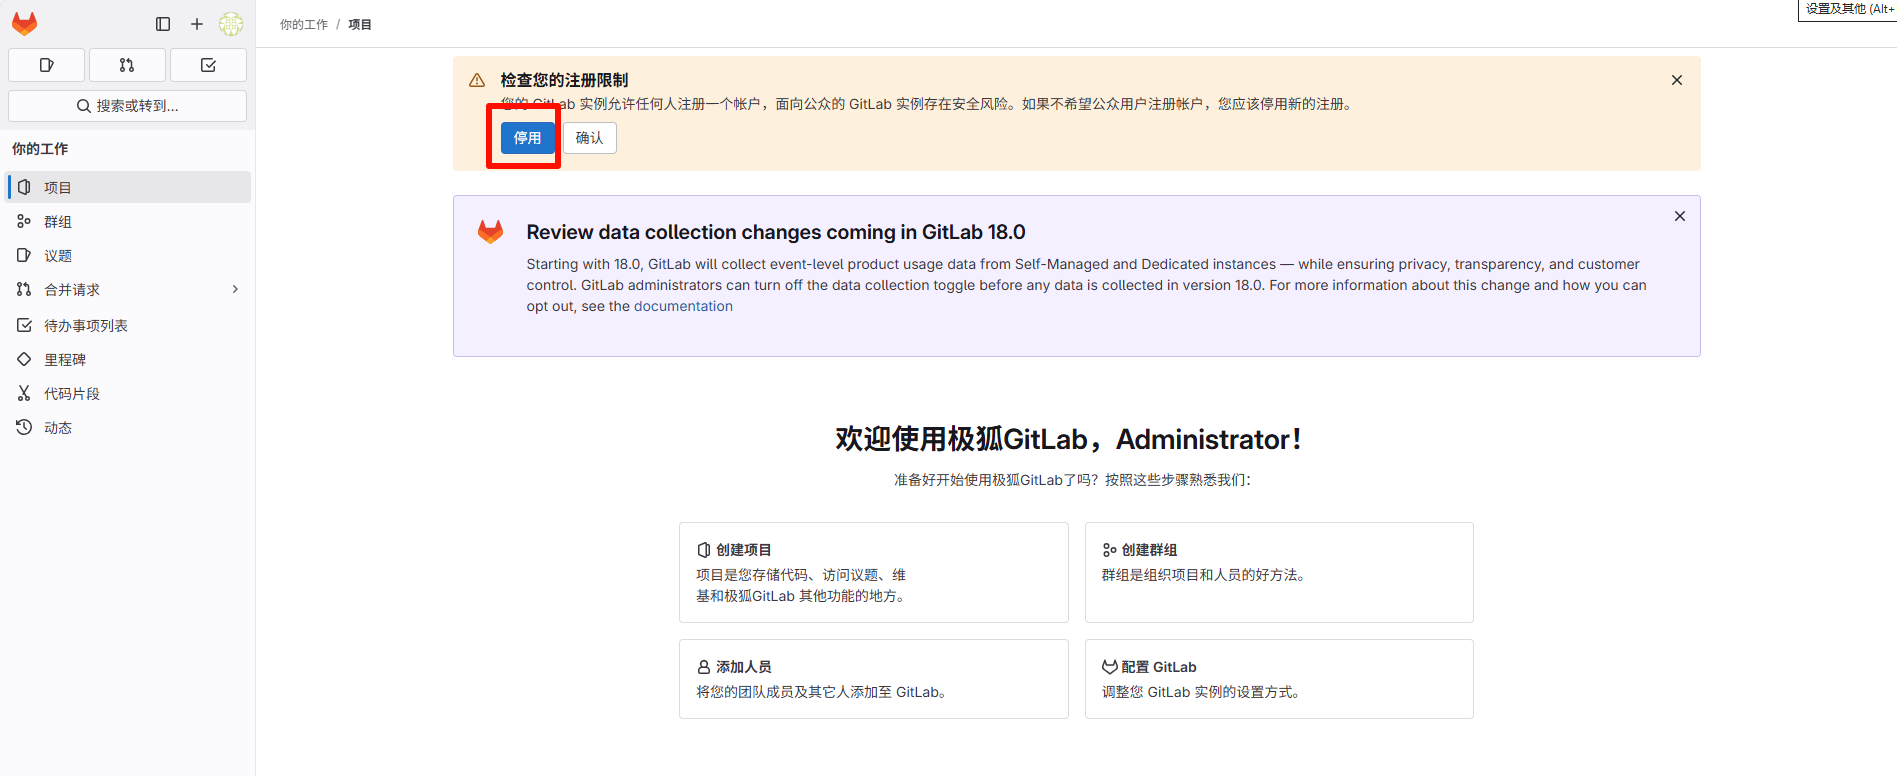Image resolution: width=1897 pixels, height=776 pixels.
Task: Click the 群组 sidebar icon
Action: [x=24, y=221]
